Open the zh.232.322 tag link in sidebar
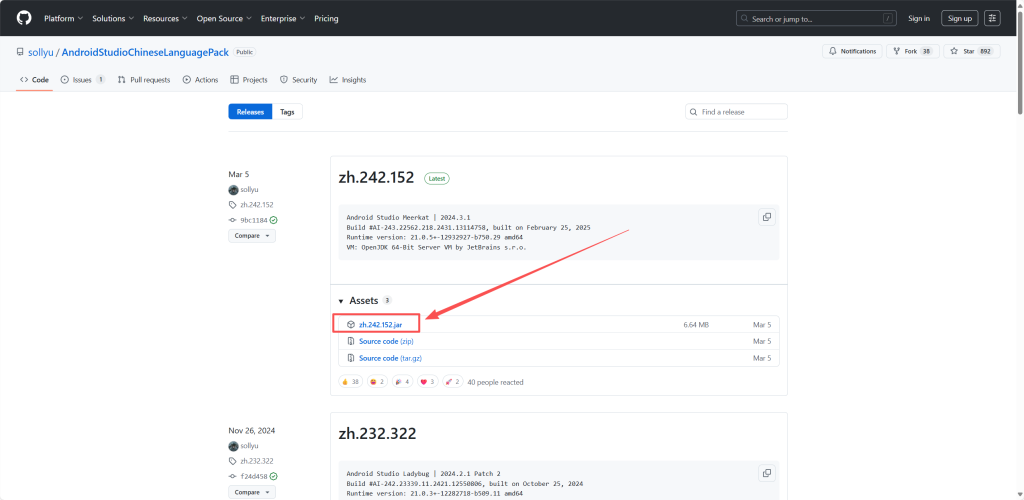 (257, 461)
